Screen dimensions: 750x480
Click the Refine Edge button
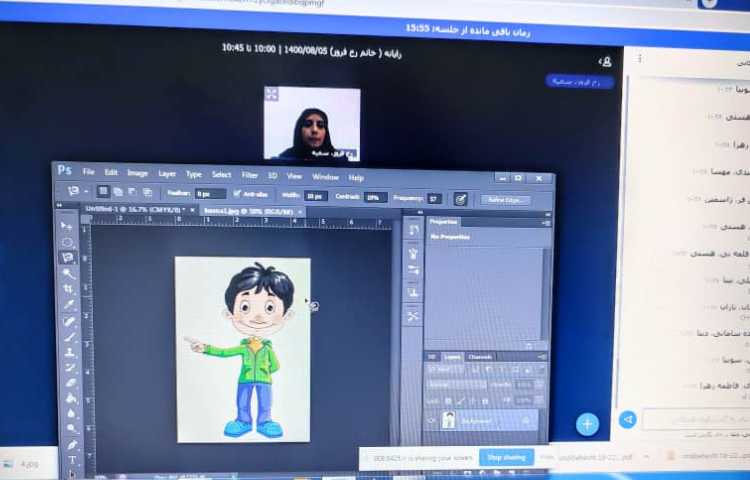(x=505, y=200)
